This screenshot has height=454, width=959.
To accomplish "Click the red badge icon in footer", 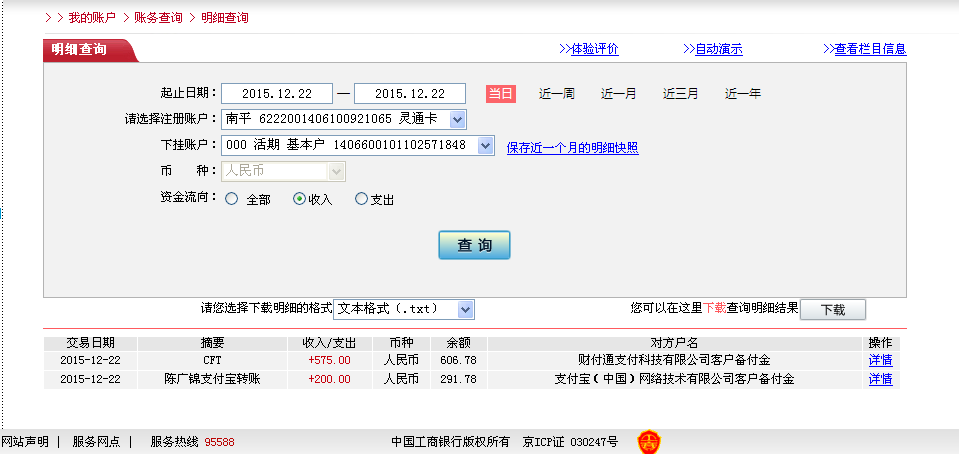I will pyautogui.click(x=649, y=441).
